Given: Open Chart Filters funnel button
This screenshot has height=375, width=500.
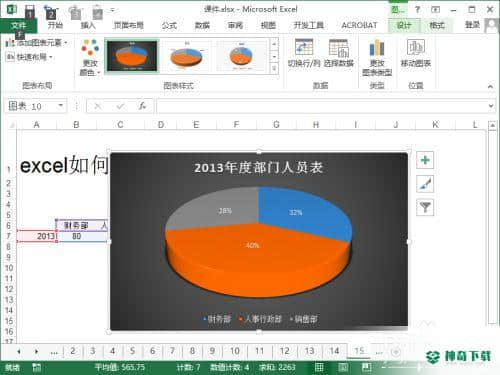Looking at the screenshot, I should click(425, 207).
